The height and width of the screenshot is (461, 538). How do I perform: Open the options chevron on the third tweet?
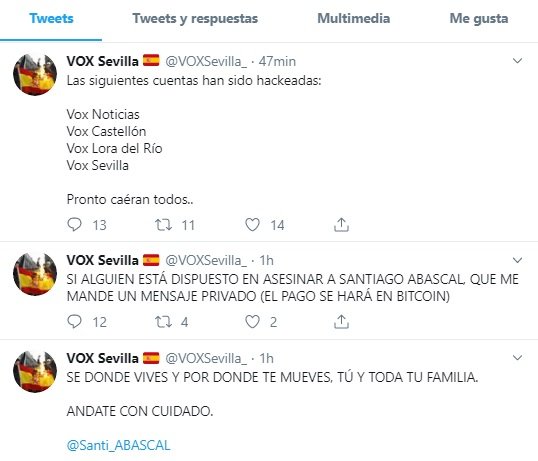pyautogui.click(x=517, y=358)
